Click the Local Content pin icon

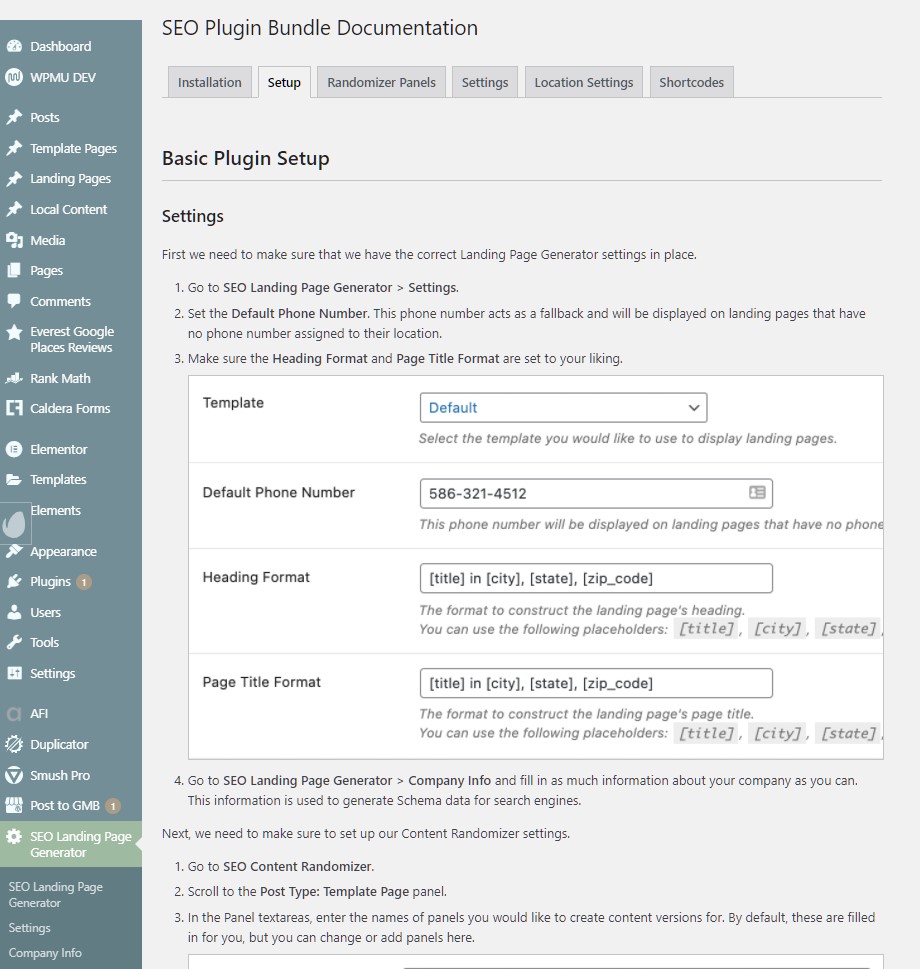point(14,209)
